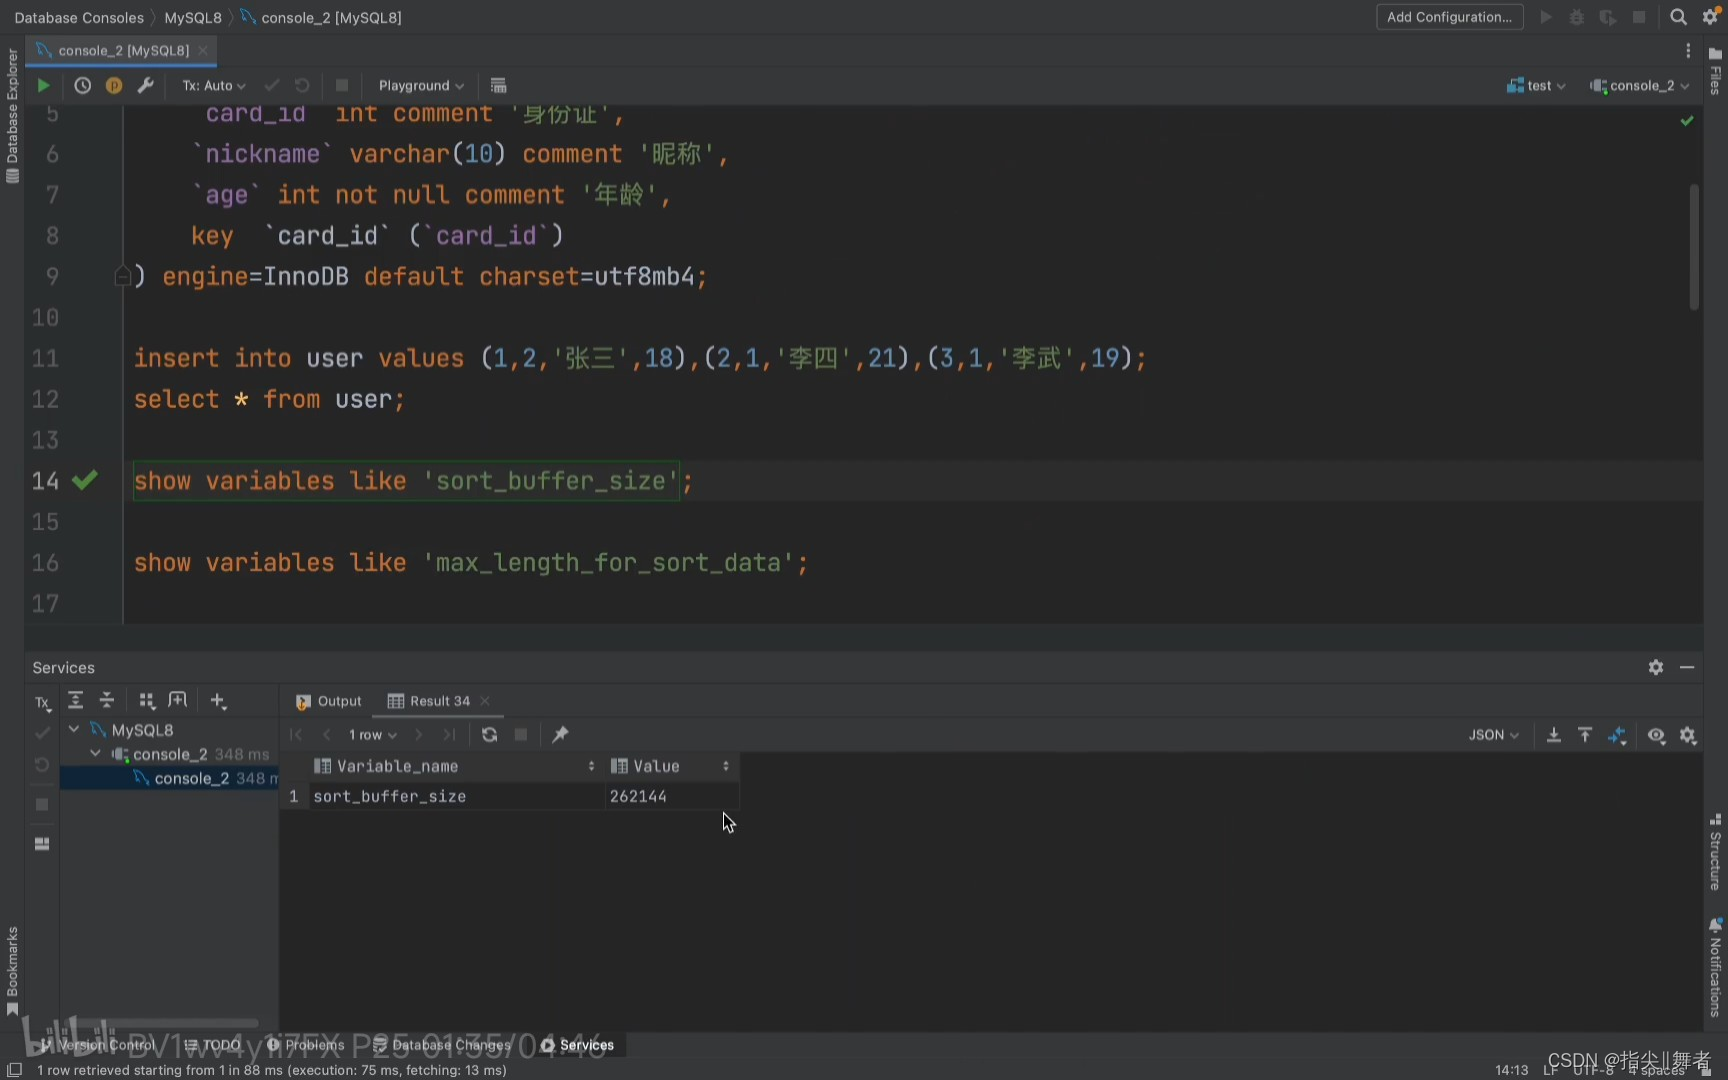Open console settings via the wrench icon

click(145, 86)
